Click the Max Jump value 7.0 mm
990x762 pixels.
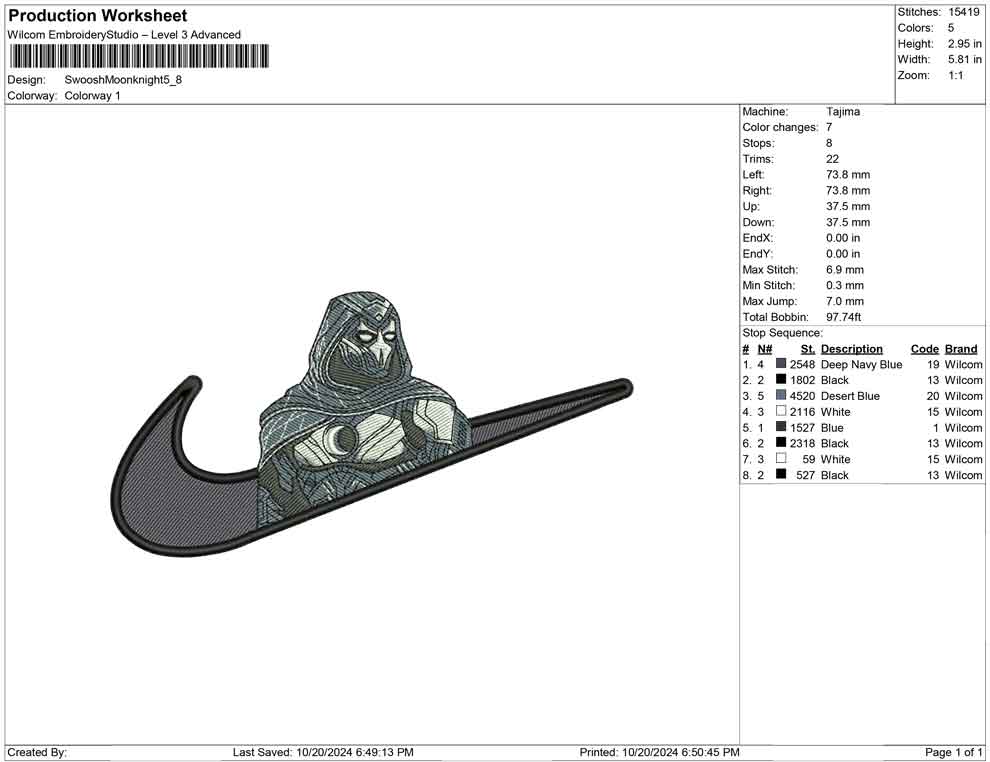click(x=845, y=301)
